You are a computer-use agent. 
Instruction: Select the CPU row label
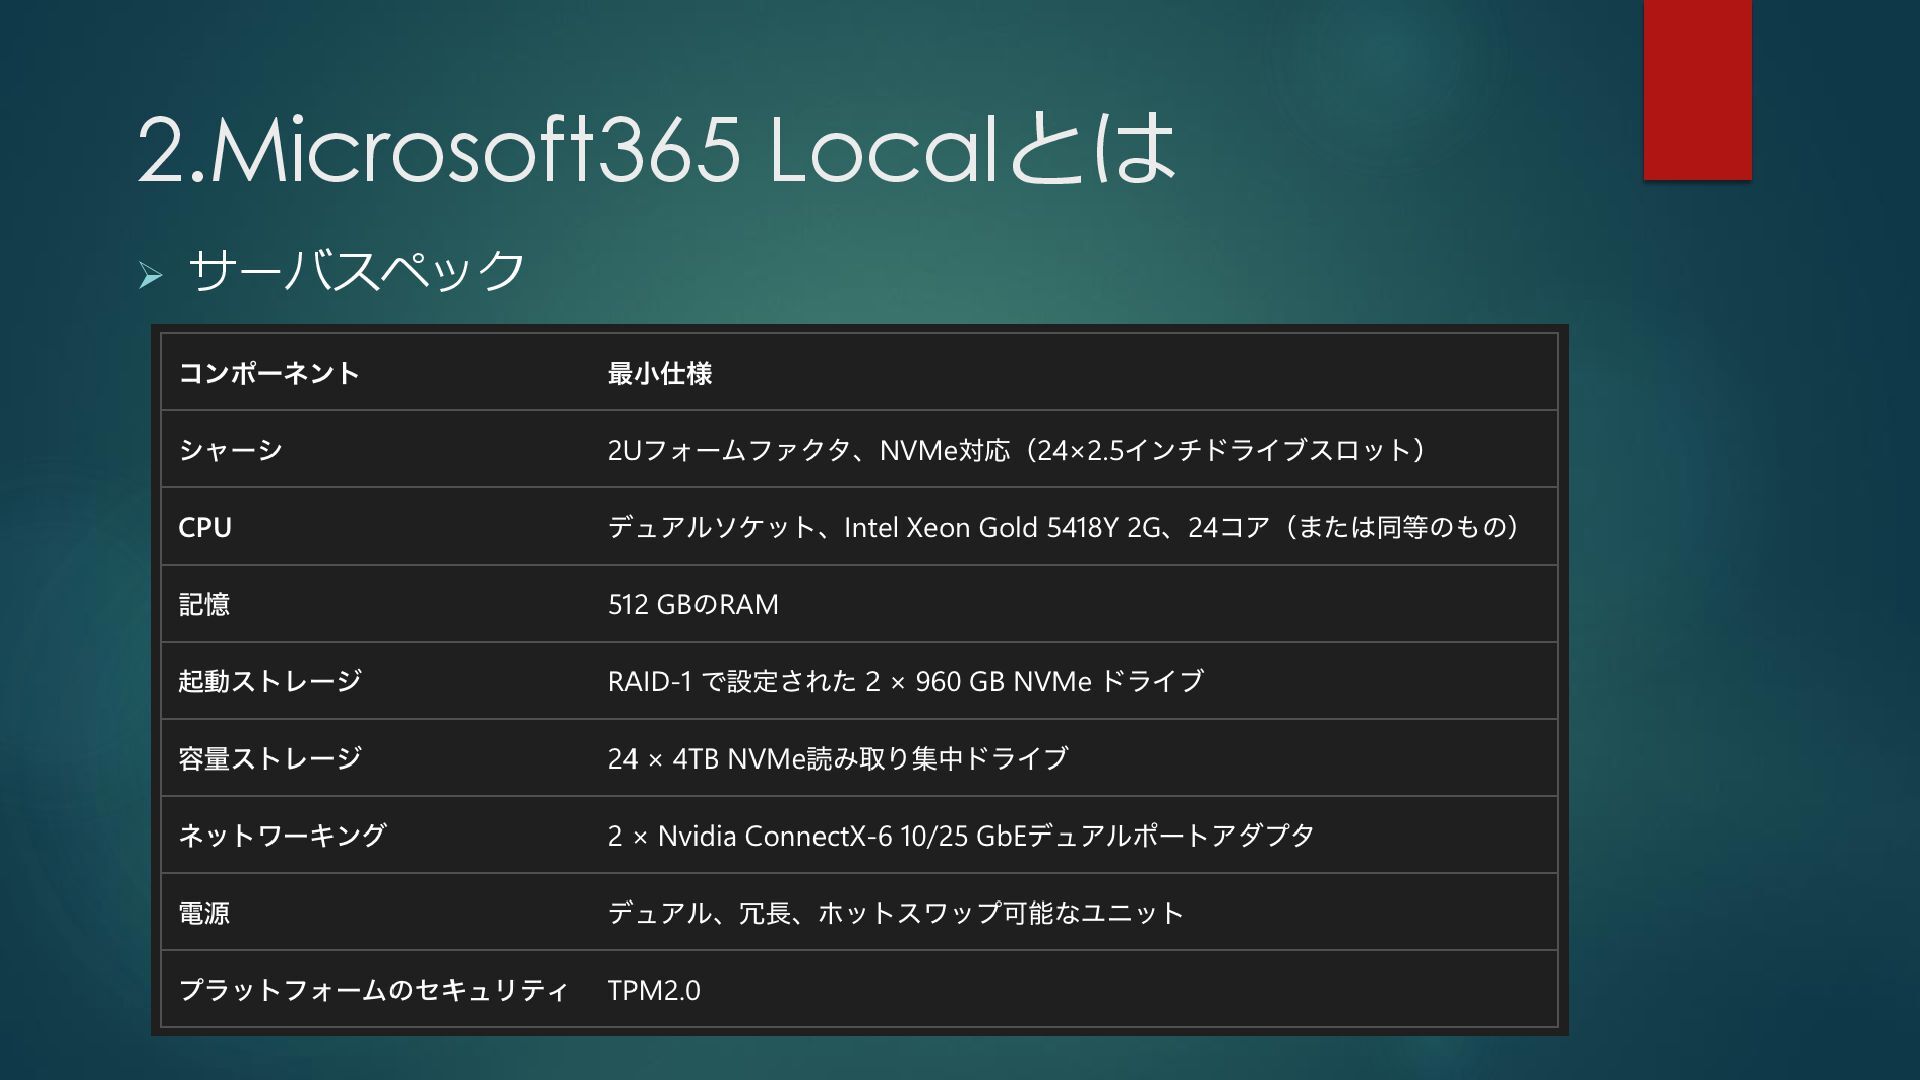[205, 527]
